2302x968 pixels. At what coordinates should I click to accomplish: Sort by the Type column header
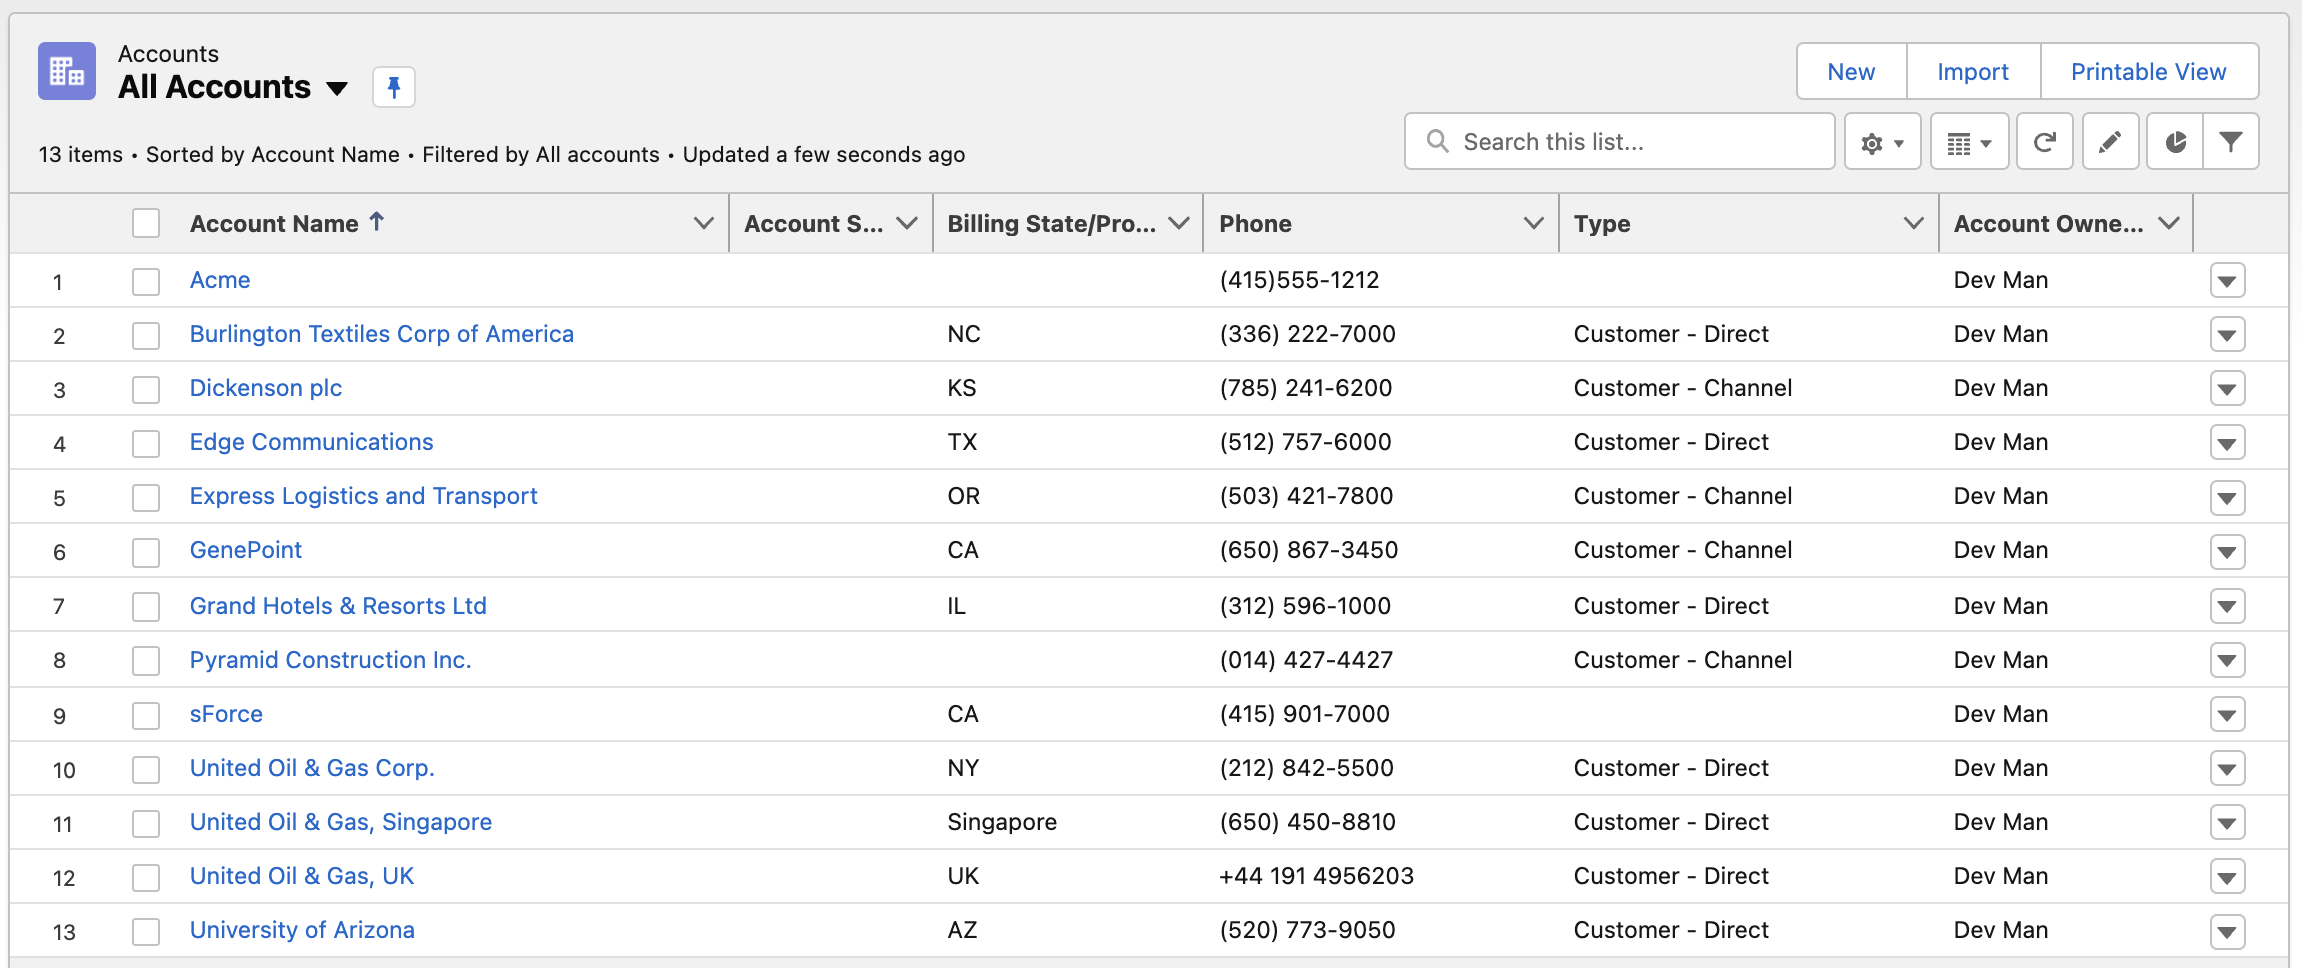(x=1602, y=224)
